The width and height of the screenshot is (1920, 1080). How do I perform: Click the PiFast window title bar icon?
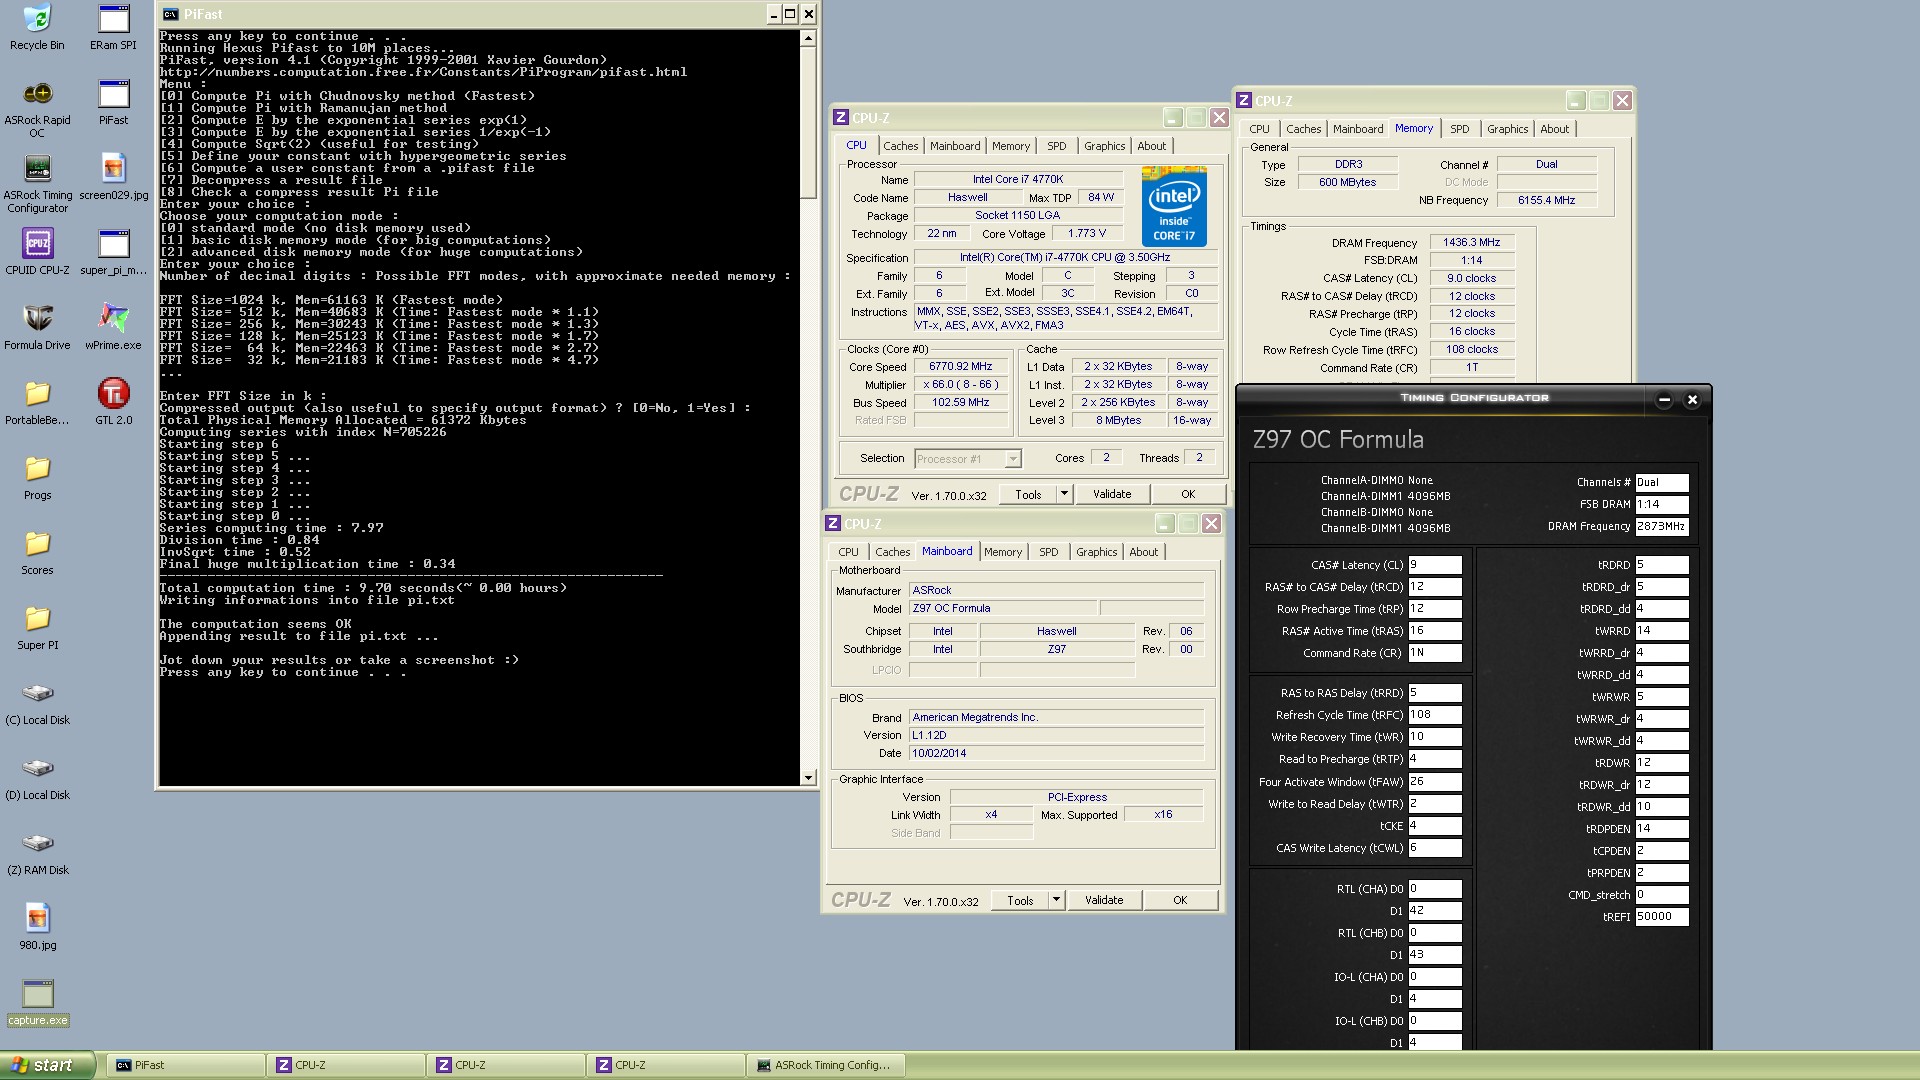point(171,14)
